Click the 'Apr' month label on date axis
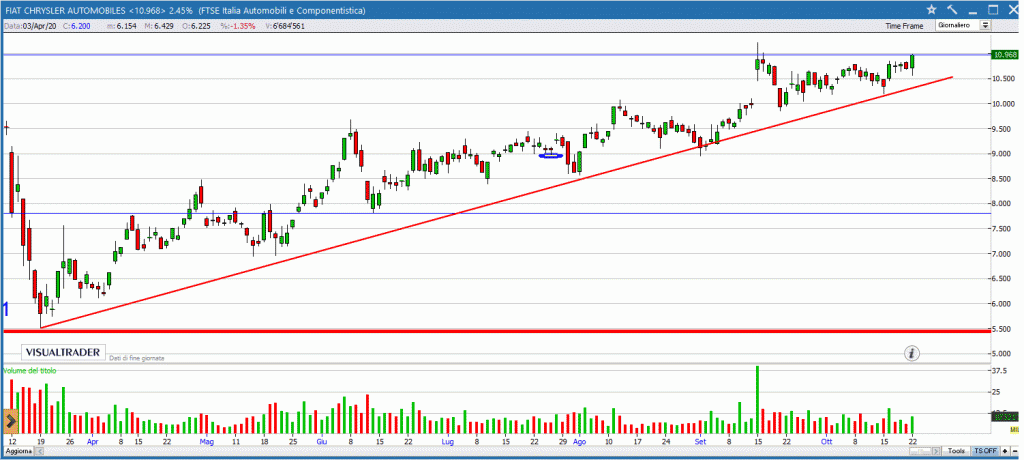This screenshot has width=1024, height=460. click(92, 441)
